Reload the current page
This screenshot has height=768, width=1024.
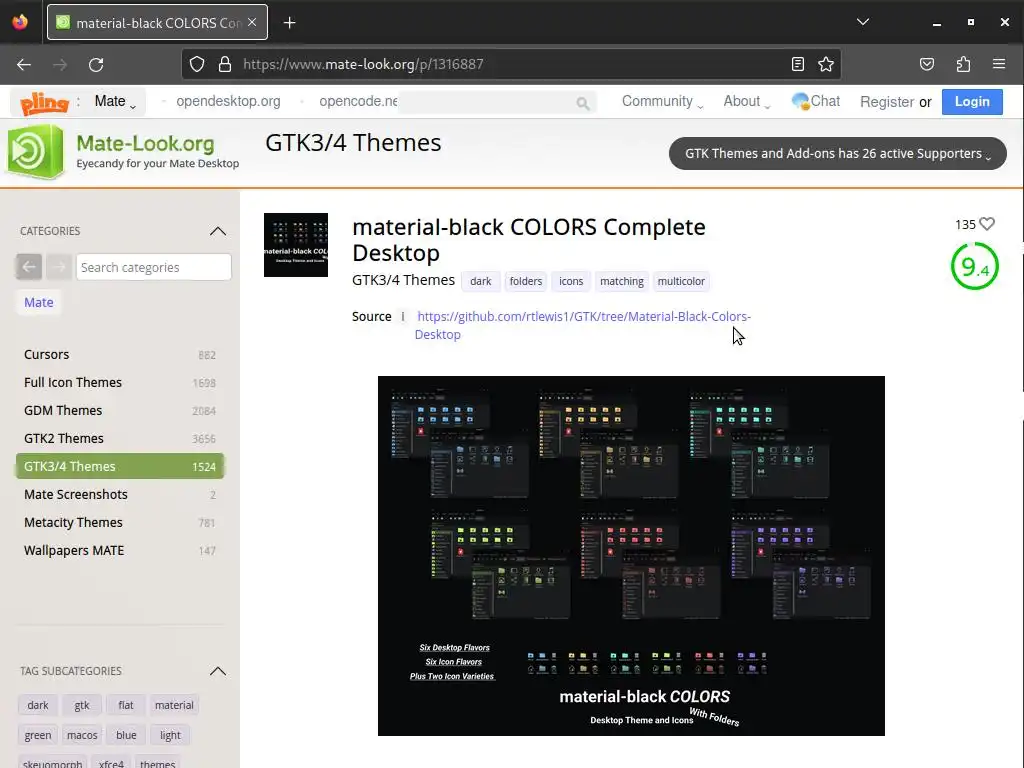[x=96, y=65]
